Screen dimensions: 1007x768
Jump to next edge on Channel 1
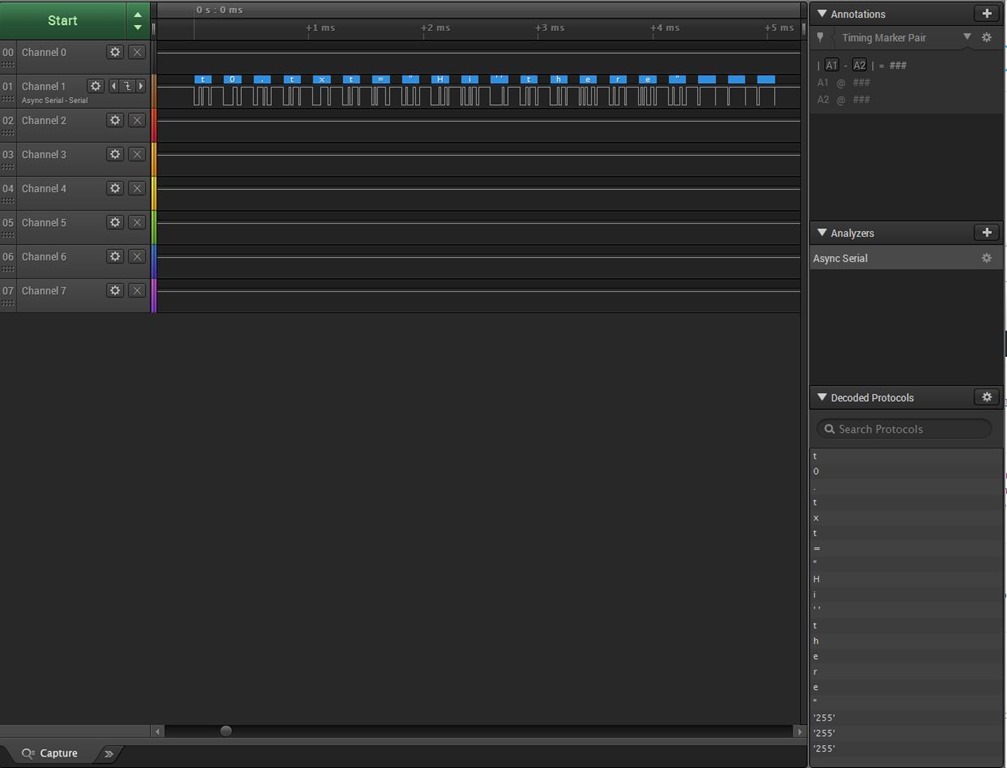coord(141,86)
